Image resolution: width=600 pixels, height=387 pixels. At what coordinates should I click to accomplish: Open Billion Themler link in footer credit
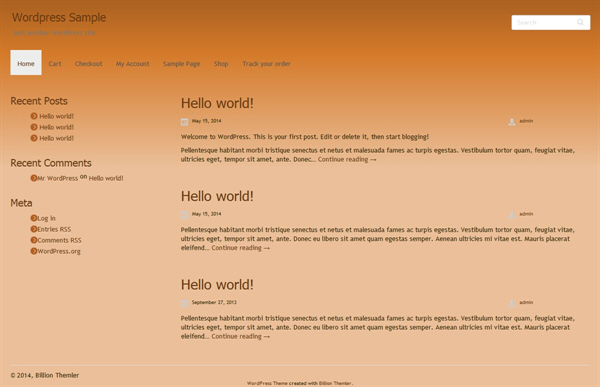click(x=335, y=383)
